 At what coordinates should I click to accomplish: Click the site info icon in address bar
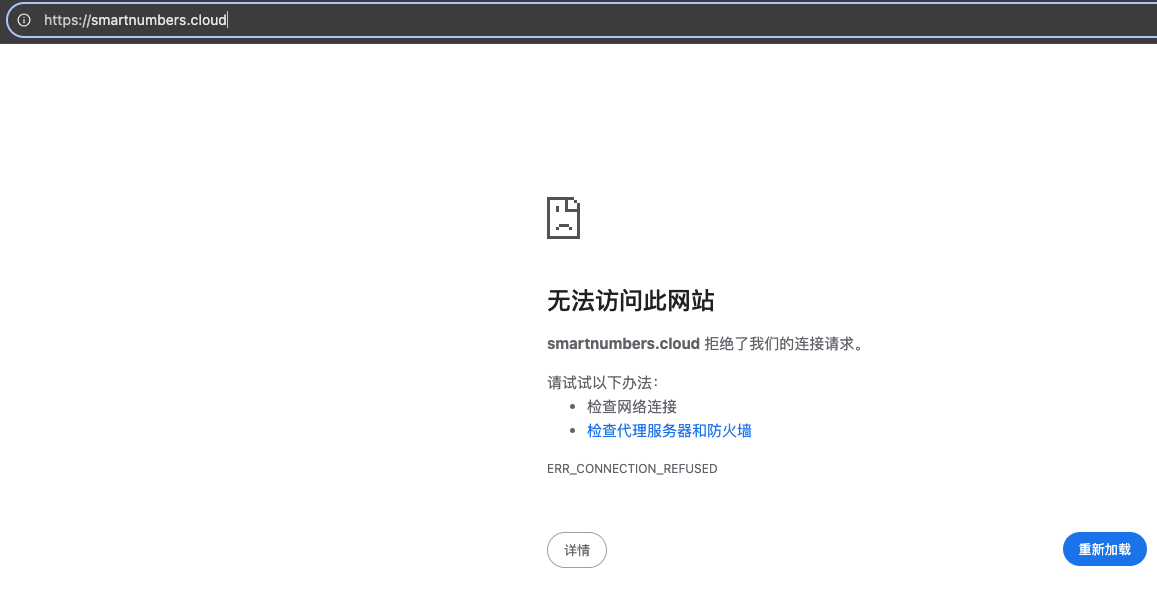coord(24,20)
